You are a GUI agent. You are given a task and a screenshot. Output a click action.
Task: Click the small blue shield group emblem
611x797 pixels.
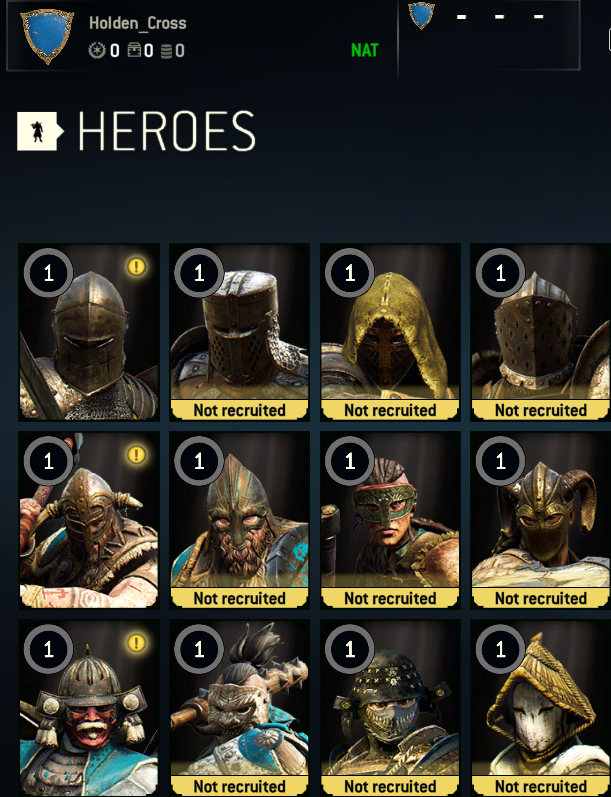tap(421, 15)
